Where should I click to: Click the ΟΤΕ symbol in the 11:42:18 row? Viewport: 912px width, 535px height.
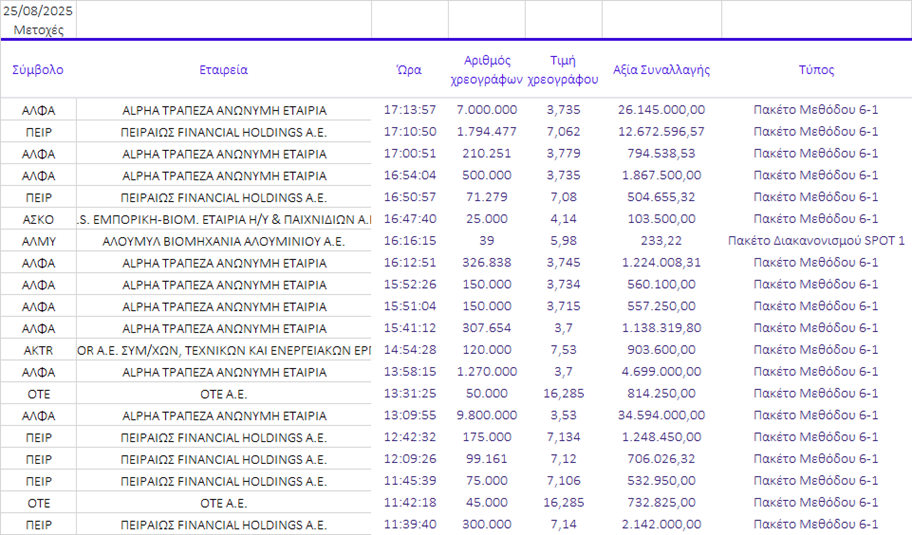click(38, 504)
